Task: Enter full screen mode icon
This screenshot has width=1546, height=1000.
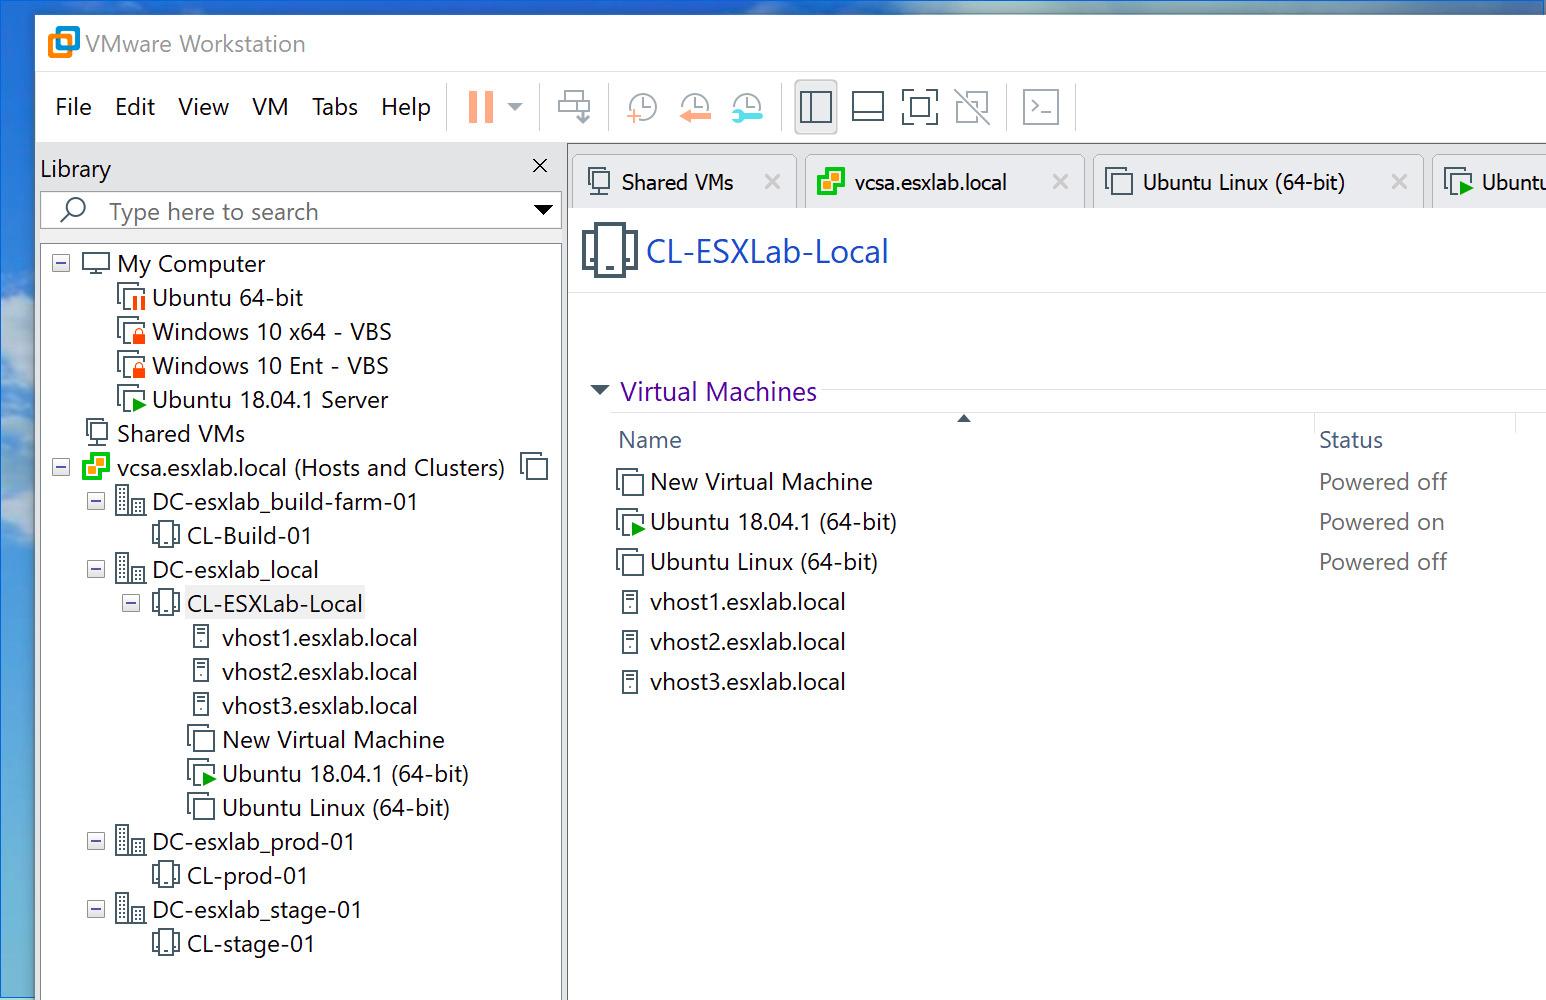Action: 919,107
